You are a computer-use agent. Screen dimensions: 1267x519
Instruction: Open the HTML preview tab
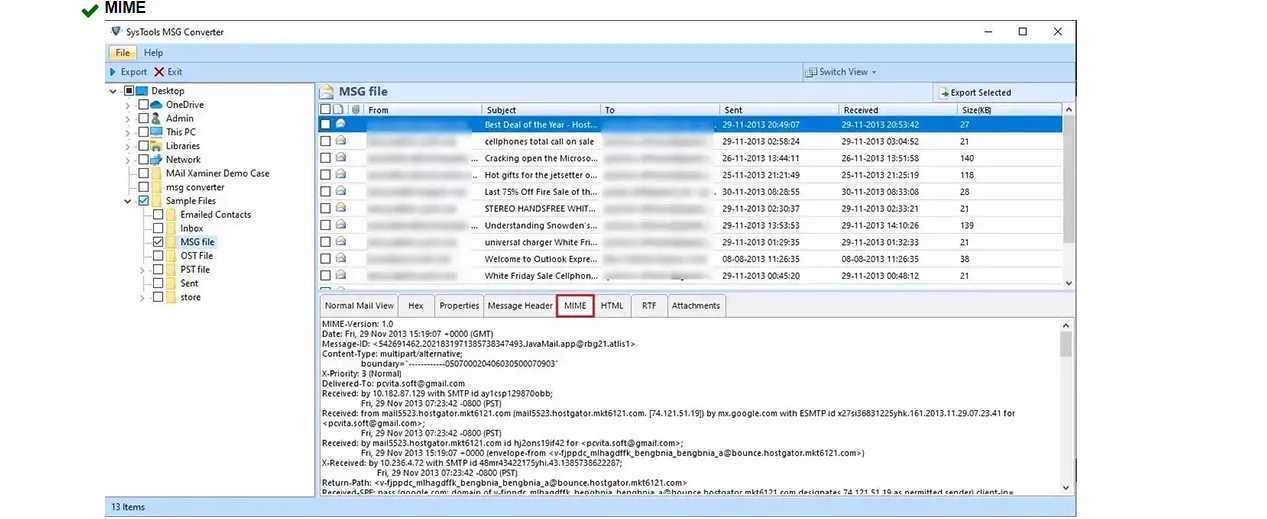pos(612,306)
